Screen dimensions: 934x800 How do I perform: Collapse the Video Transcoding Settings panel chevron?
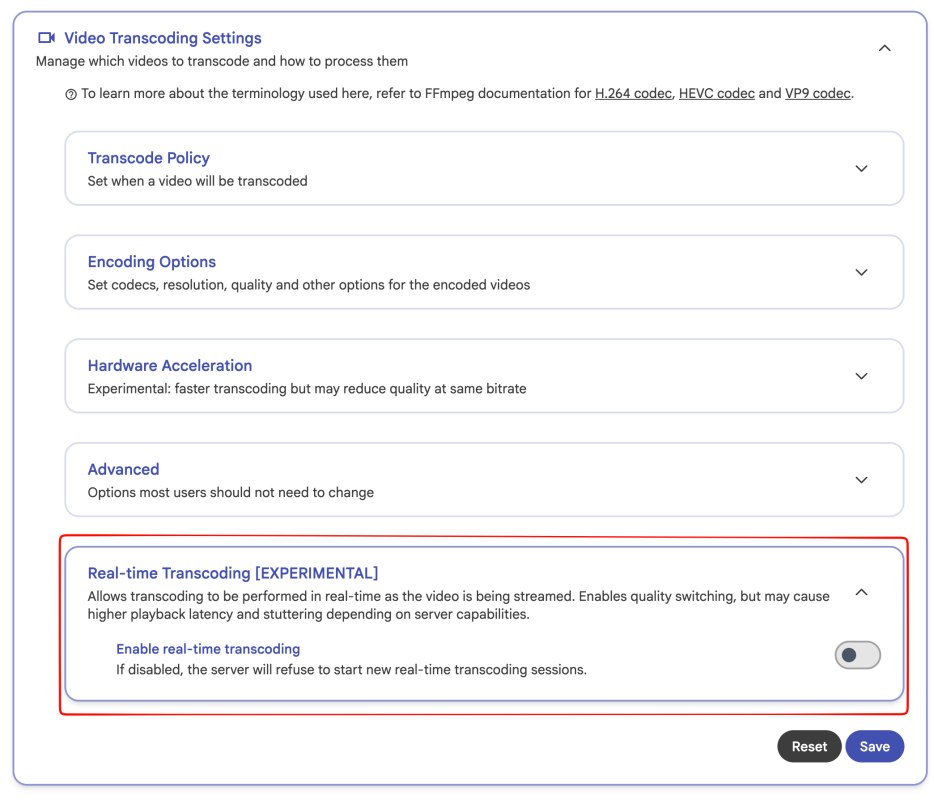[885, 48]
